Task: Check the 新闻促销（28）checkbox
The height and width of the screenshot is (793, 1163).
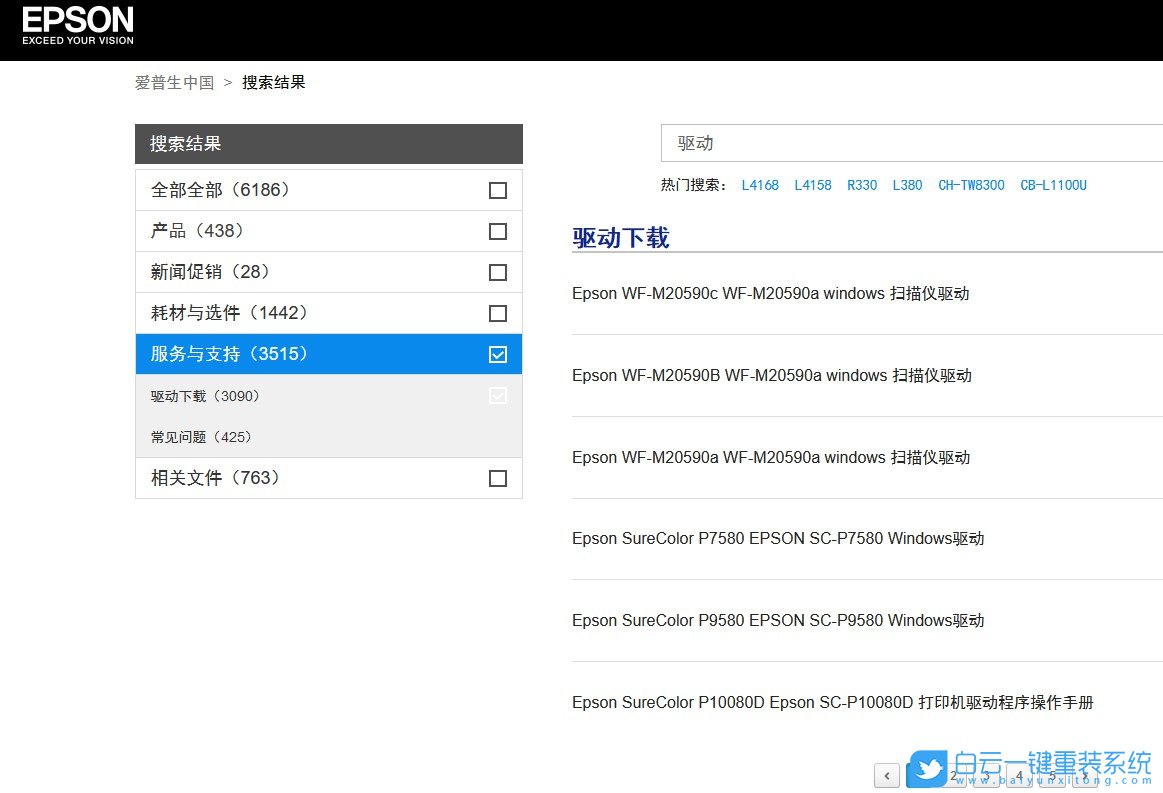Action: (497, 272)
